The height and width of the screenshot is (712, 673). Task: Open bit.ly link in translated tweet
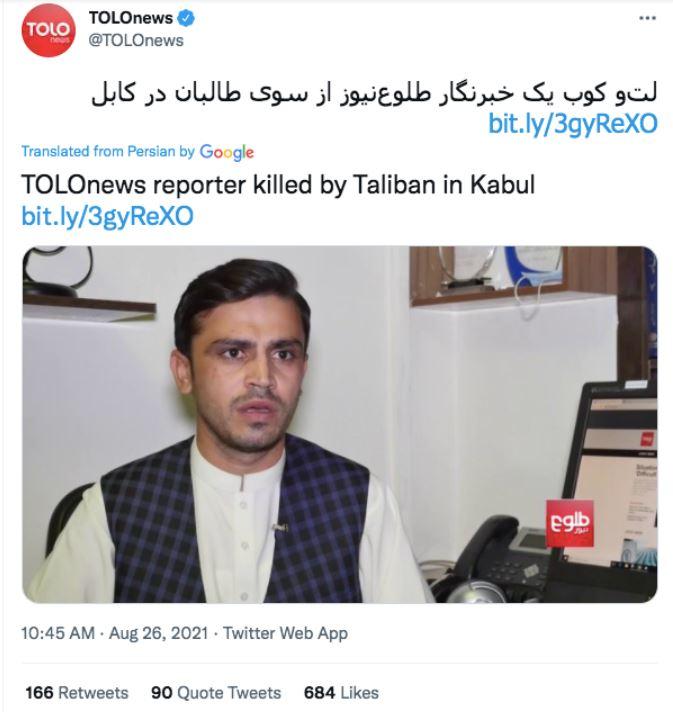(108, 216)
